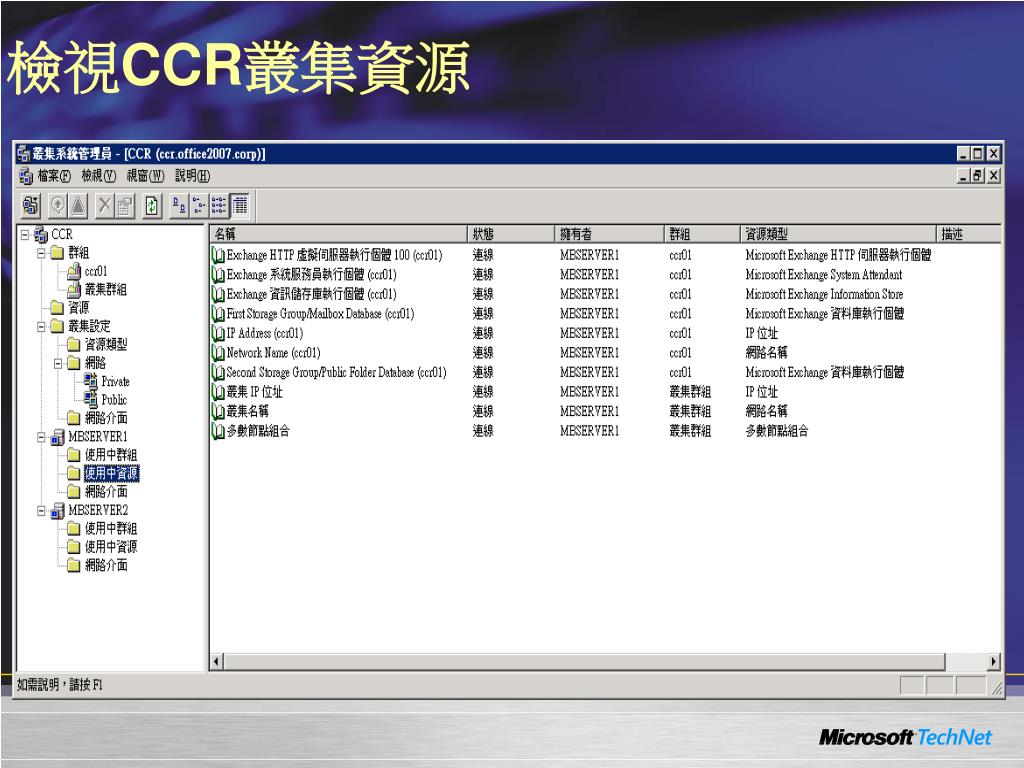Click the Private network icon in tree
This screenshot has height=768, width=1024.
[x=91, y=381]
